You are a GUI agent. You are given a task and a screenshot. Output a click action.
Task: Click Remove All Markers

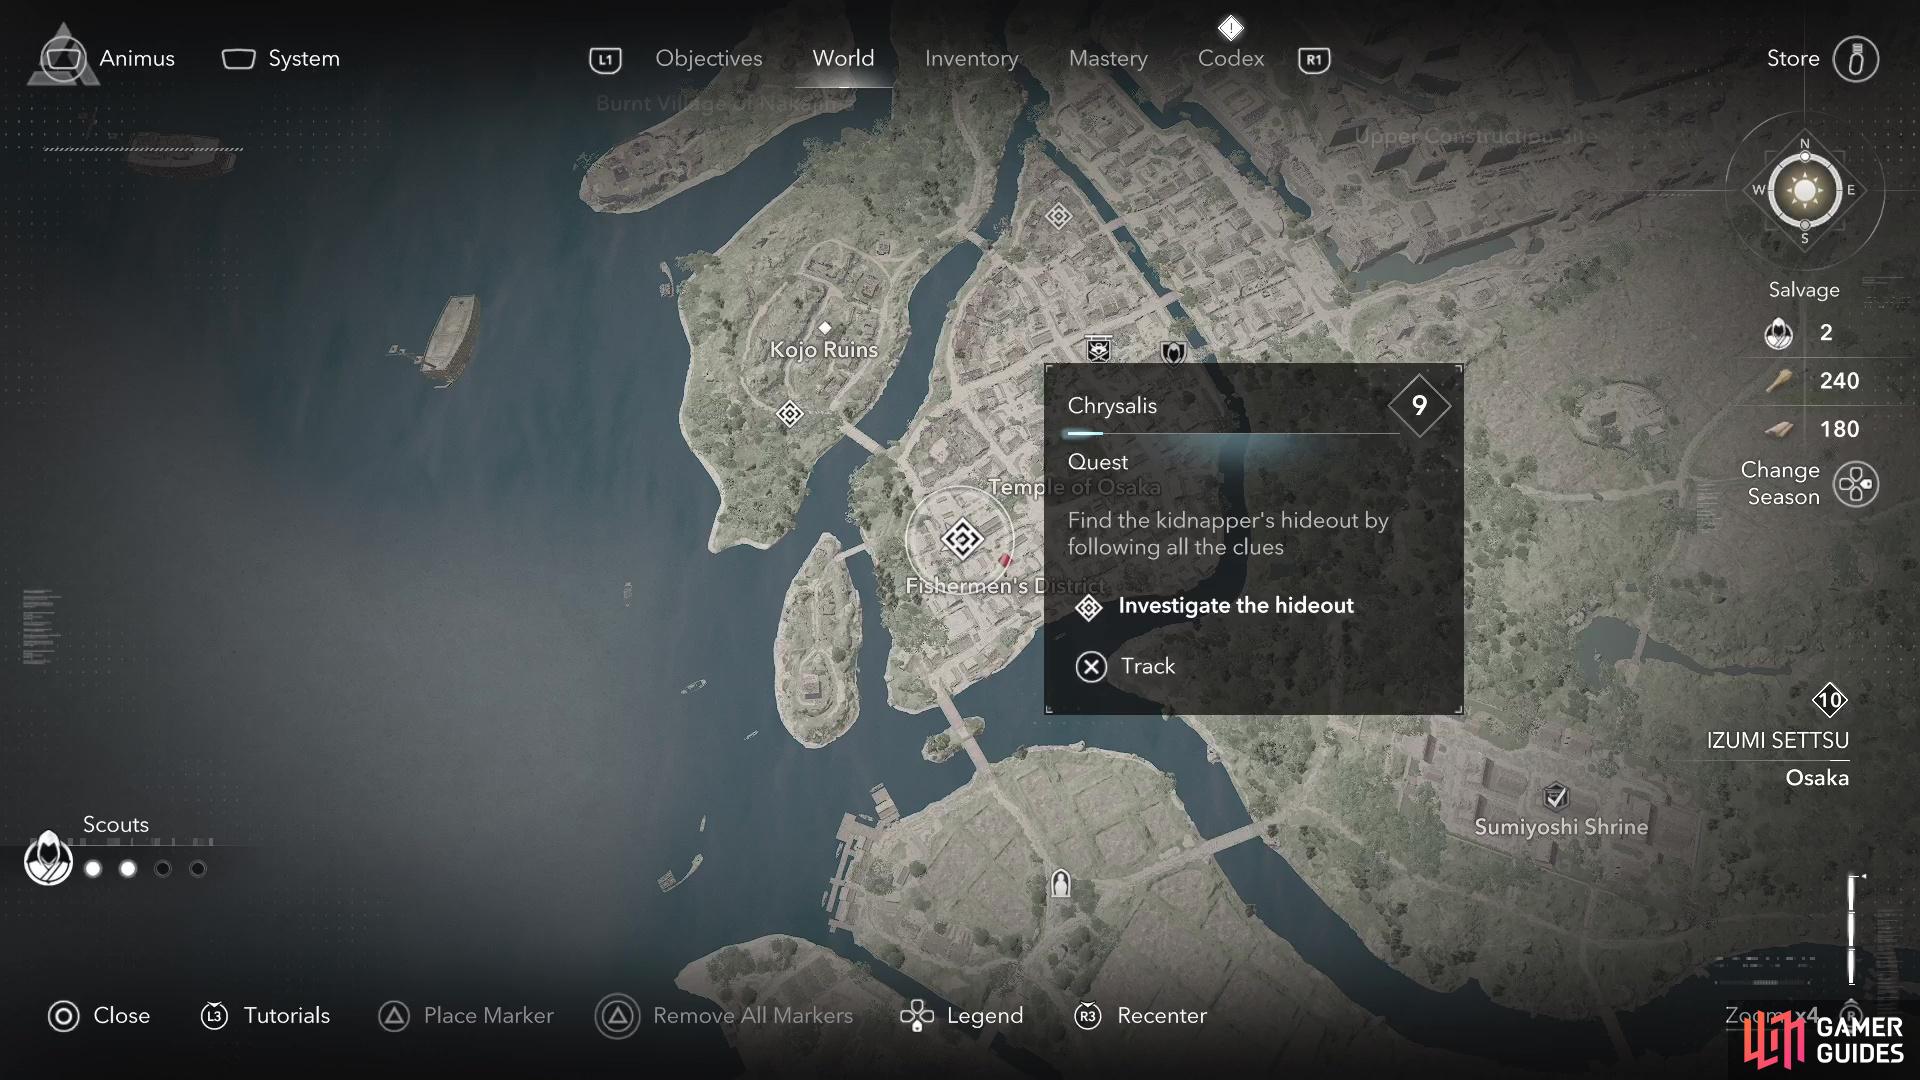pos(724,1016)
